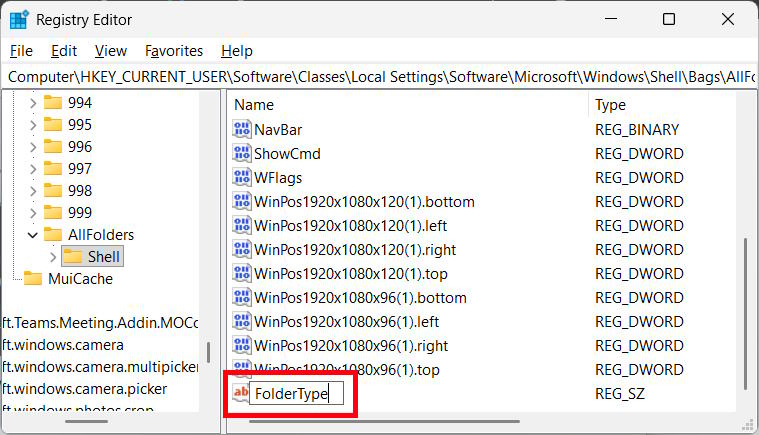This screenshot has width=759, height=435.
Task: Expand the 999 key
Action: point(33,212)
